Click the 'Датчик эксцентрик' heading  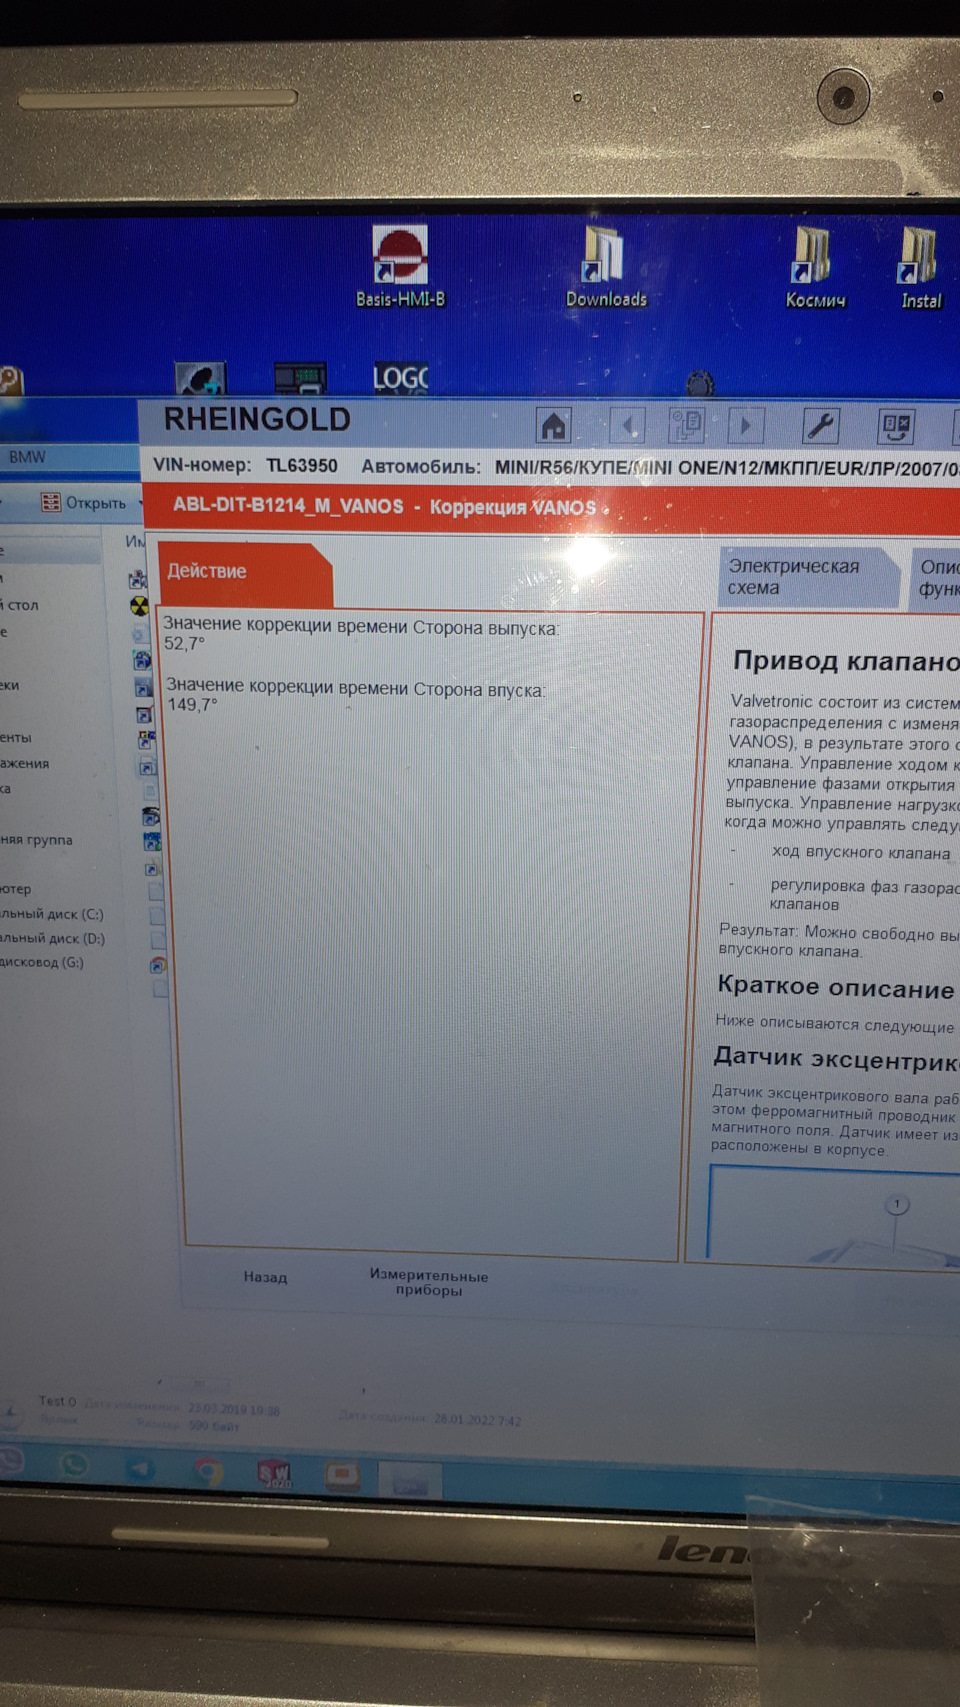point(836,1058)
